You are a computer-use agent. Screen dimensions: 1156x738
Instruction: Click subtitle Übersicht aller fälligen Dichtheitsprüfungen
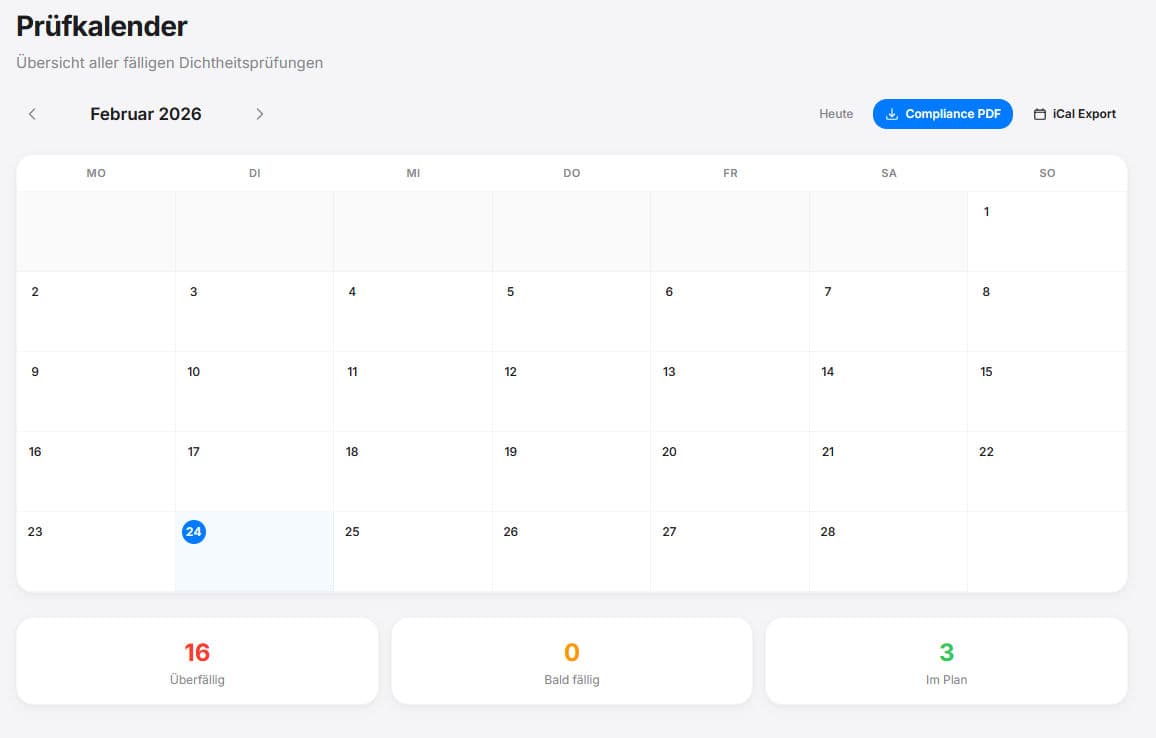[x=170, y=63]
